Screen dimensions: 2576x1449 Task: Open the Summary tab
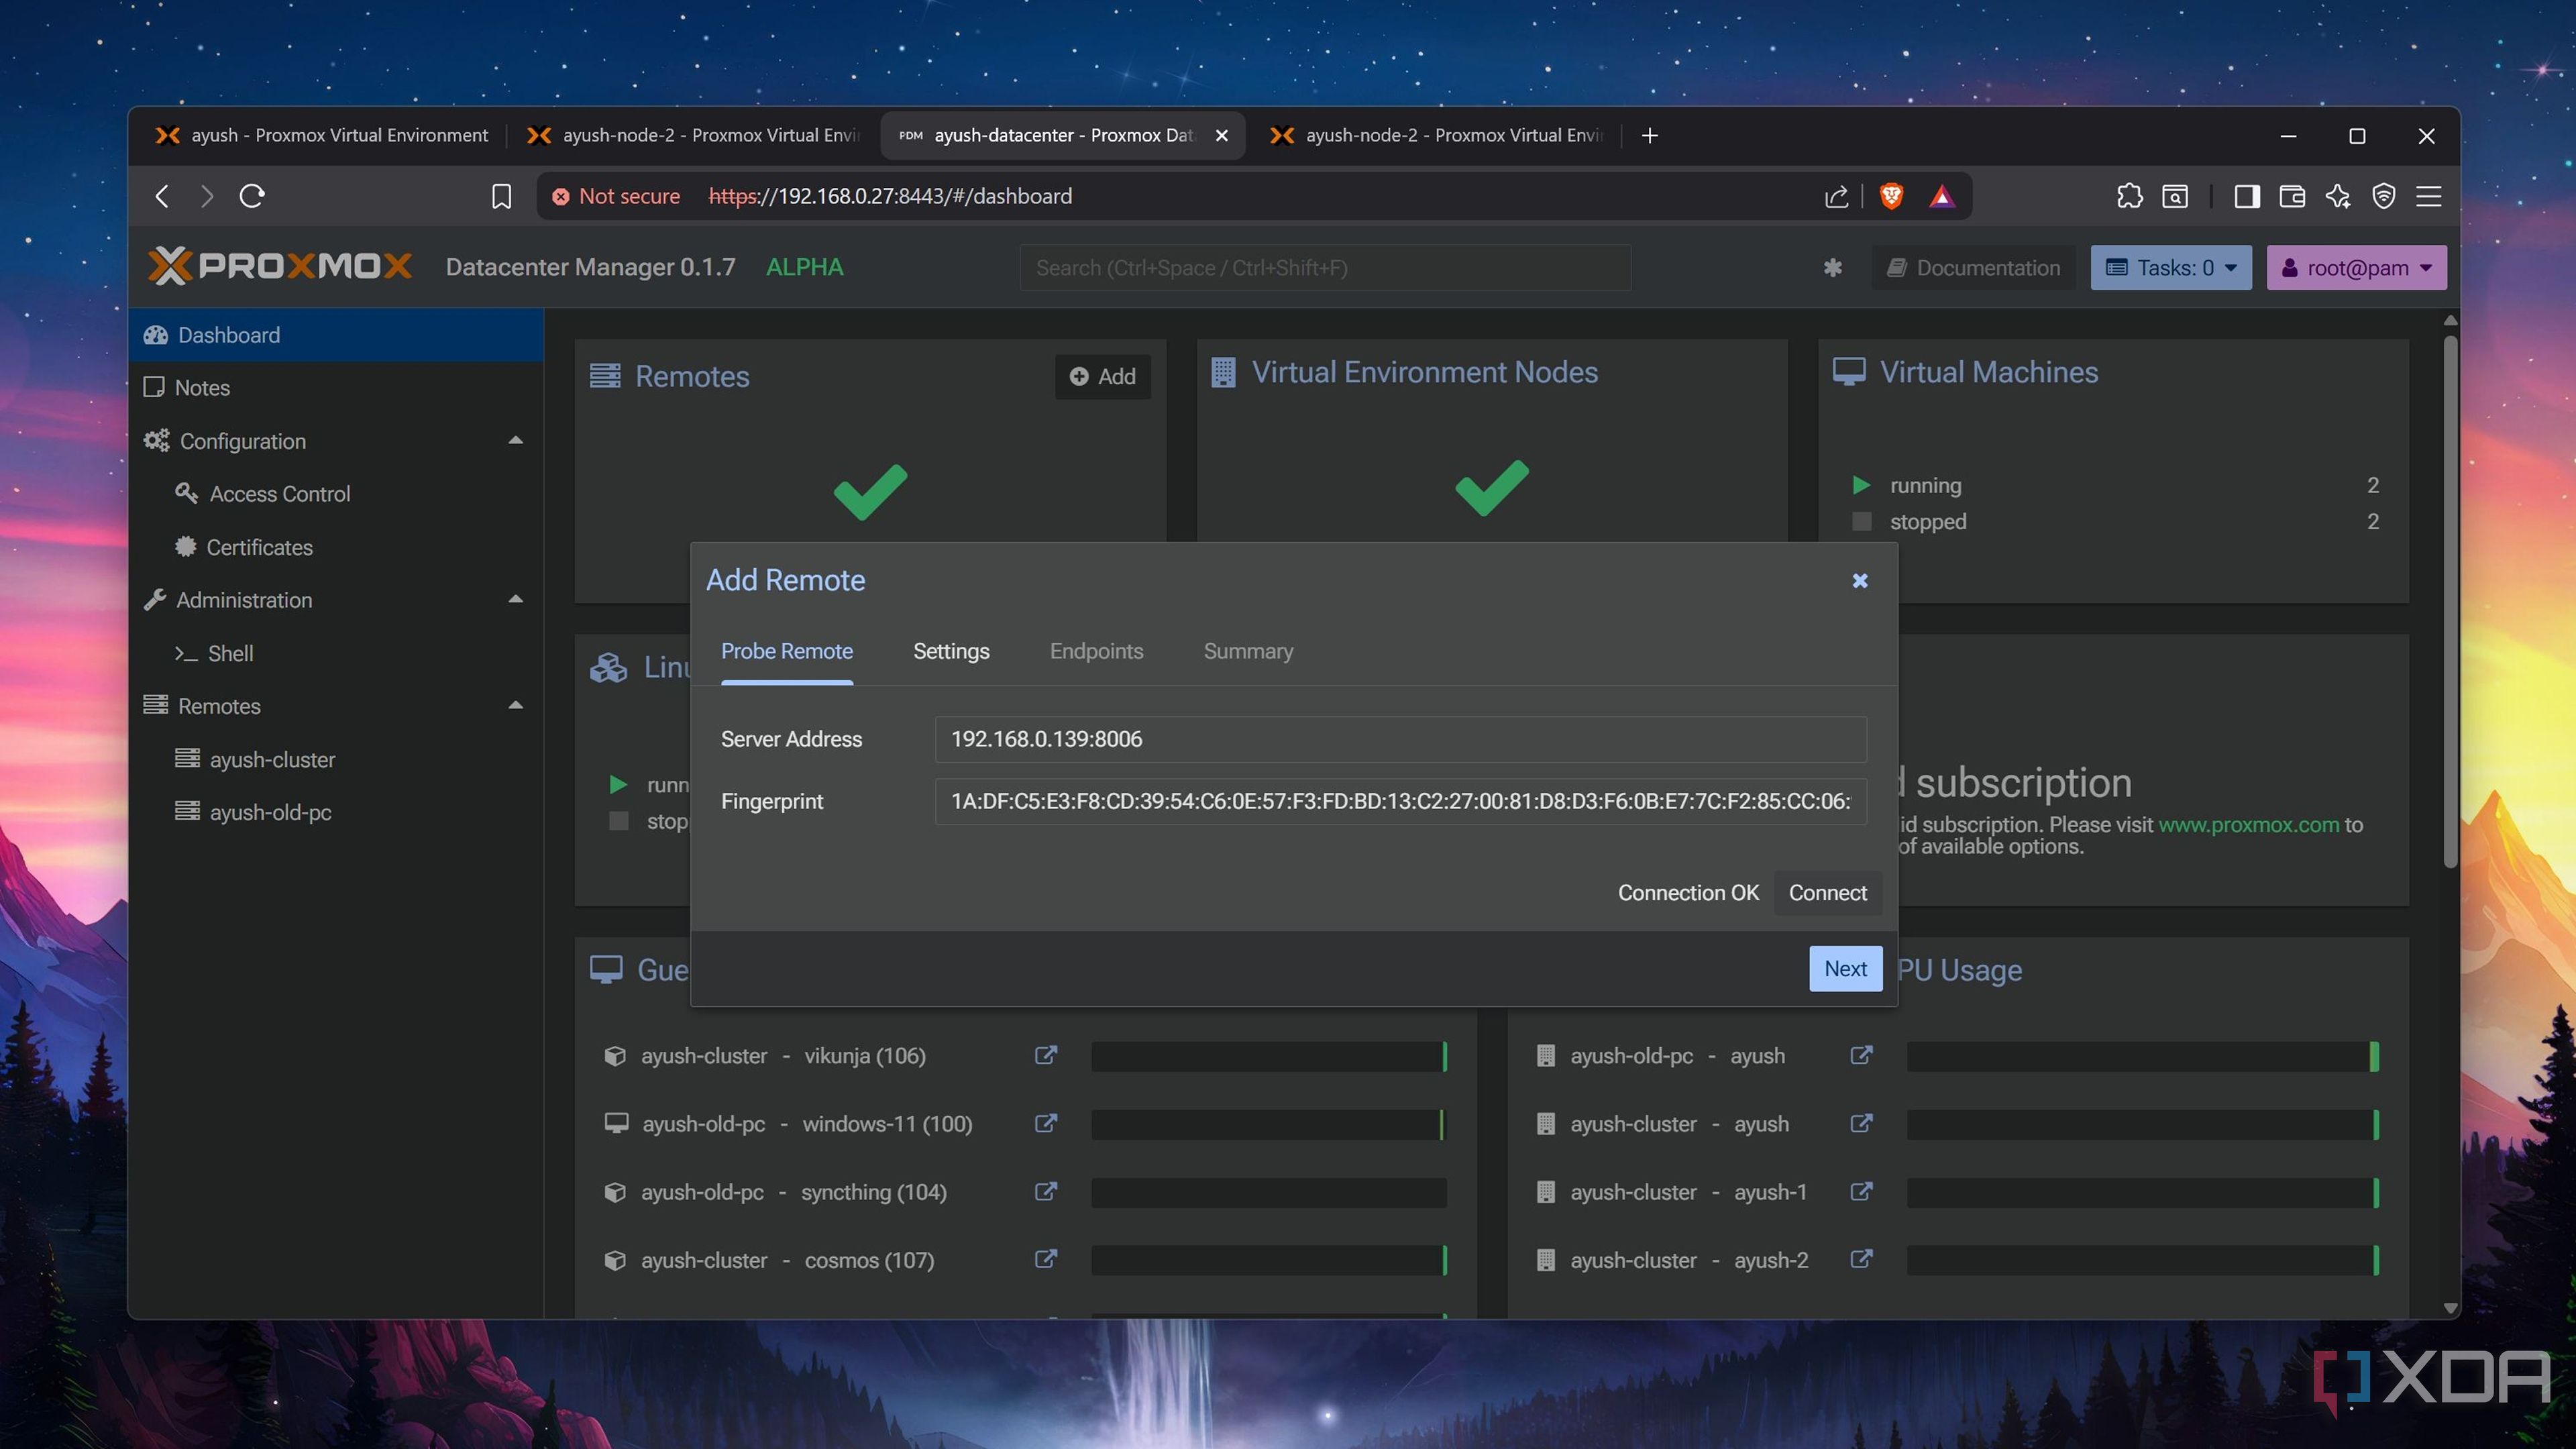click(1248, 651)
